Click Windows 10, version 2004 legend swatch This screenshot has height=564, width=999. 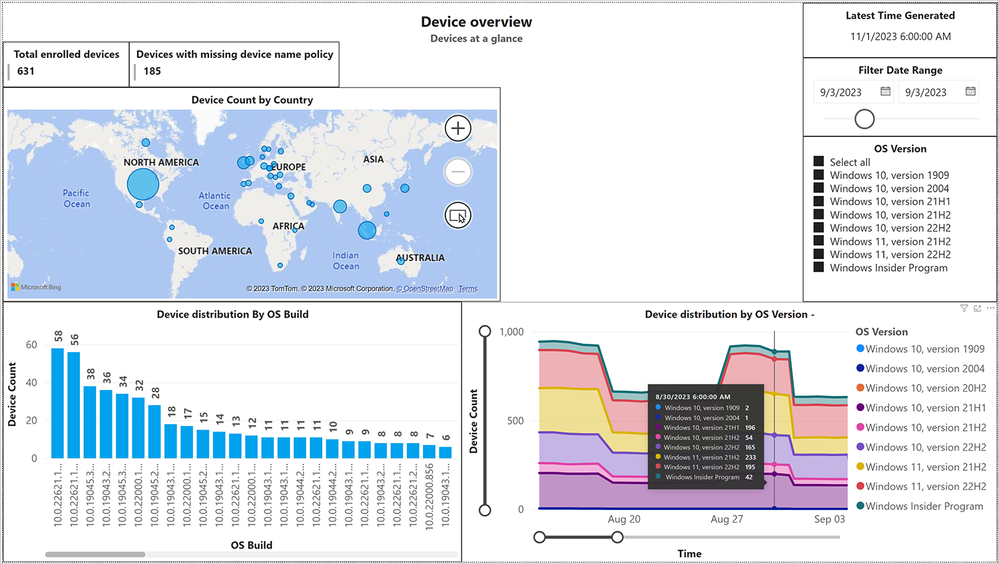860,368
